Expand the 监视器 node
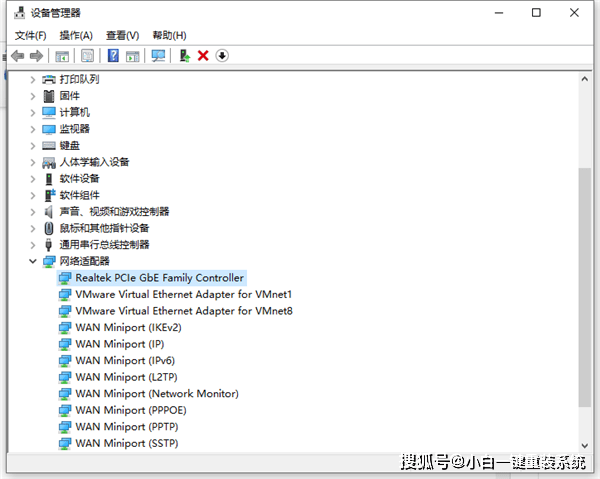Image resolution: width=600 pixels, height=479 pixels. 33,129
